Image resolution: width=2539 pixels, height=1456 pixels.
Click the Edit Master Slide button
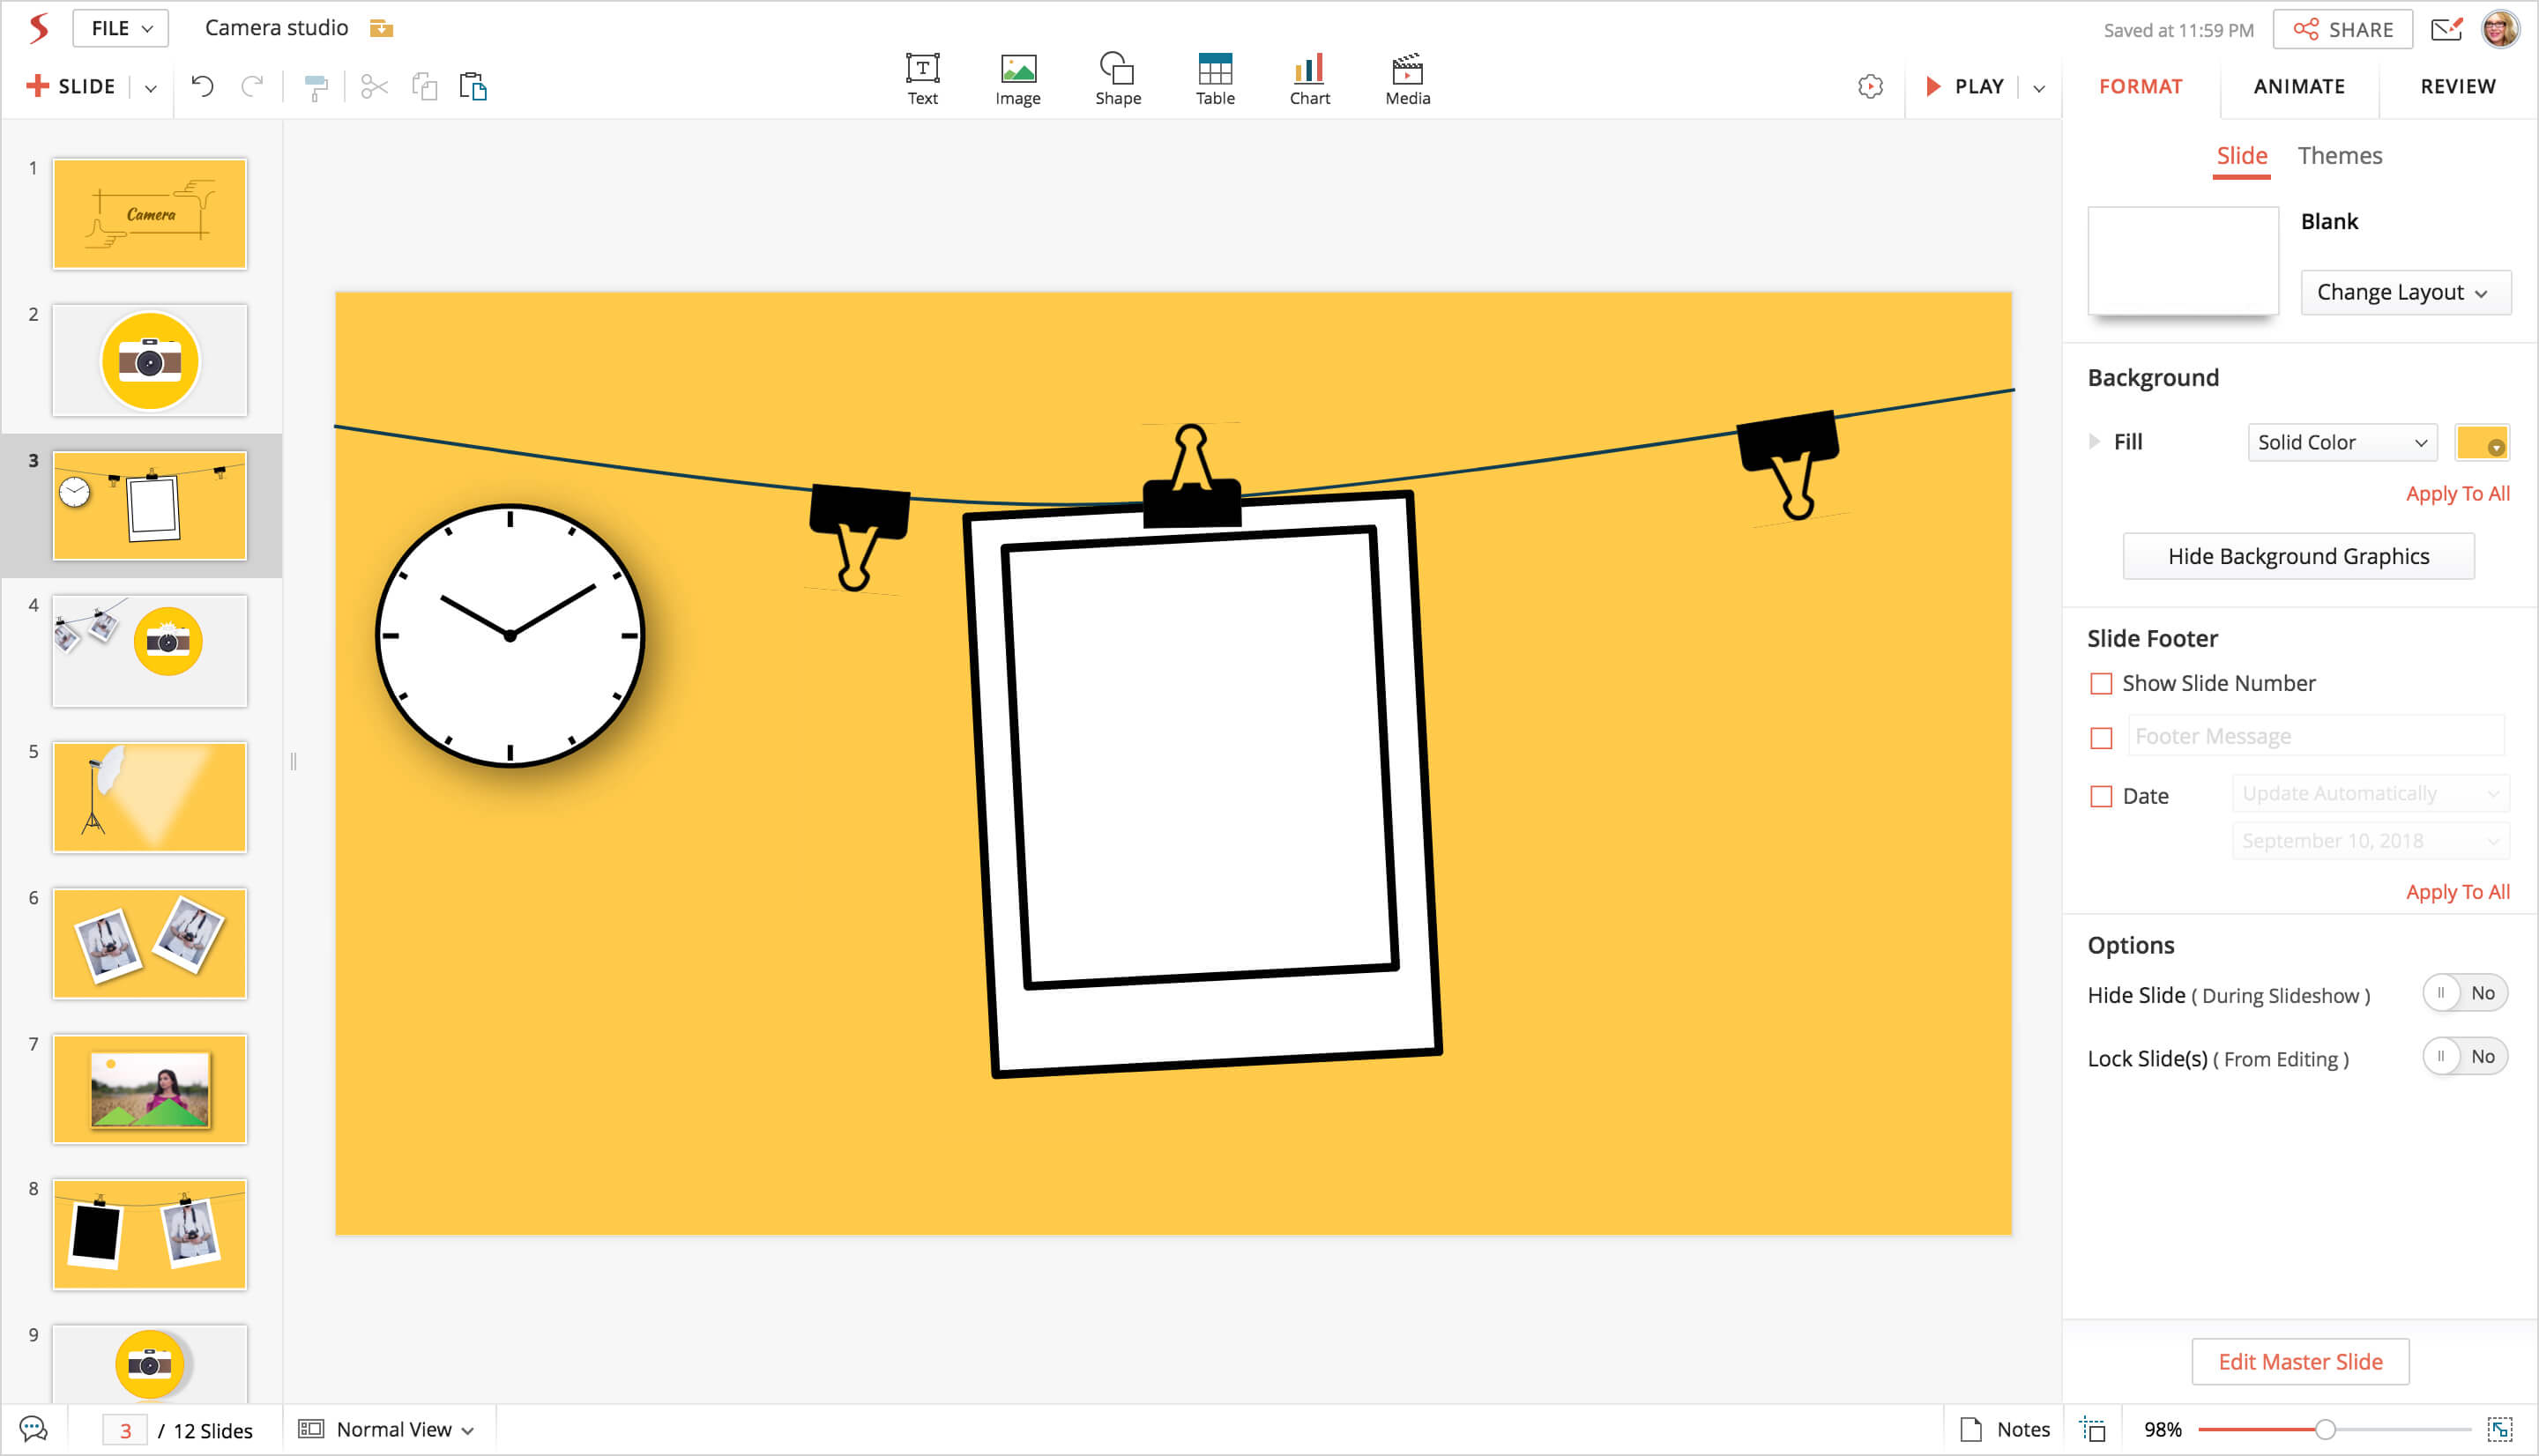tap(2299, 1361)
